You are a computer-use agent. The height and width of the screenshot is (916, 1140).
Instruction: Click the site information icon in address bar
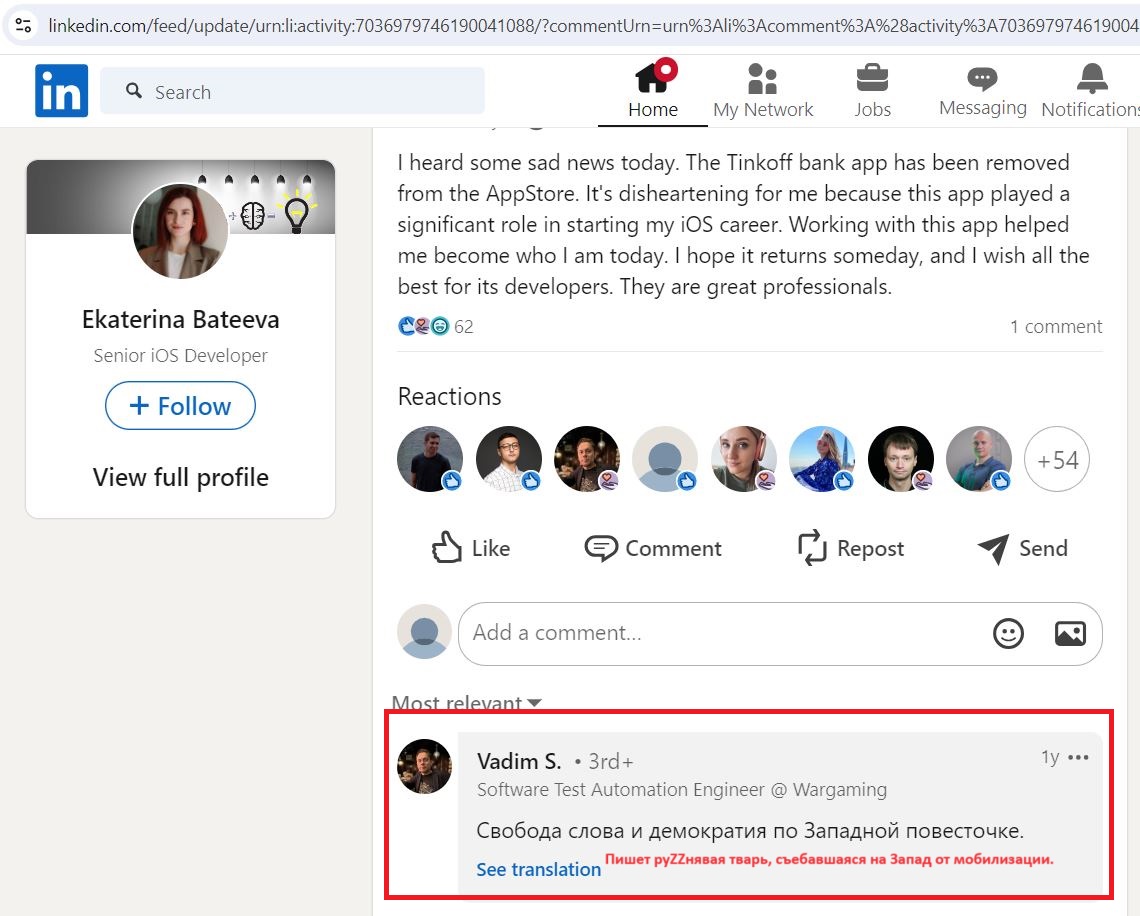[23, 25]
